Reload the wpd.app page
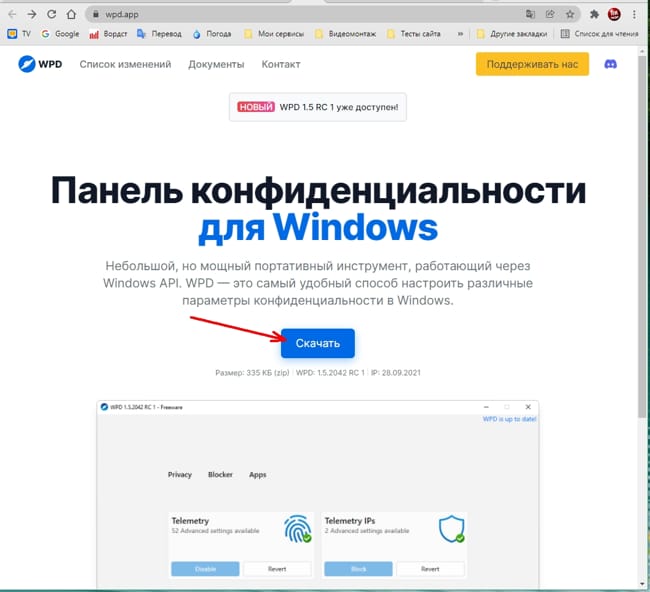This screenshot has height=592, width=650. click(51, 14)
